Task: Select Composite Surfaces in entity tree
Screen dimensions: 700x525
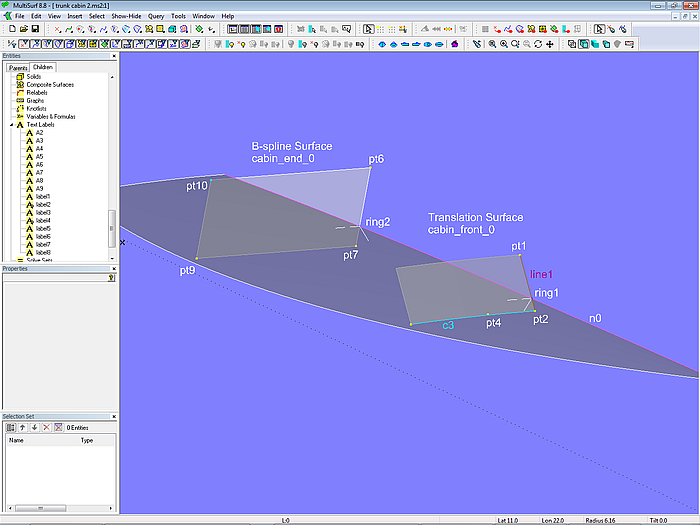Action: pos(50,84)
